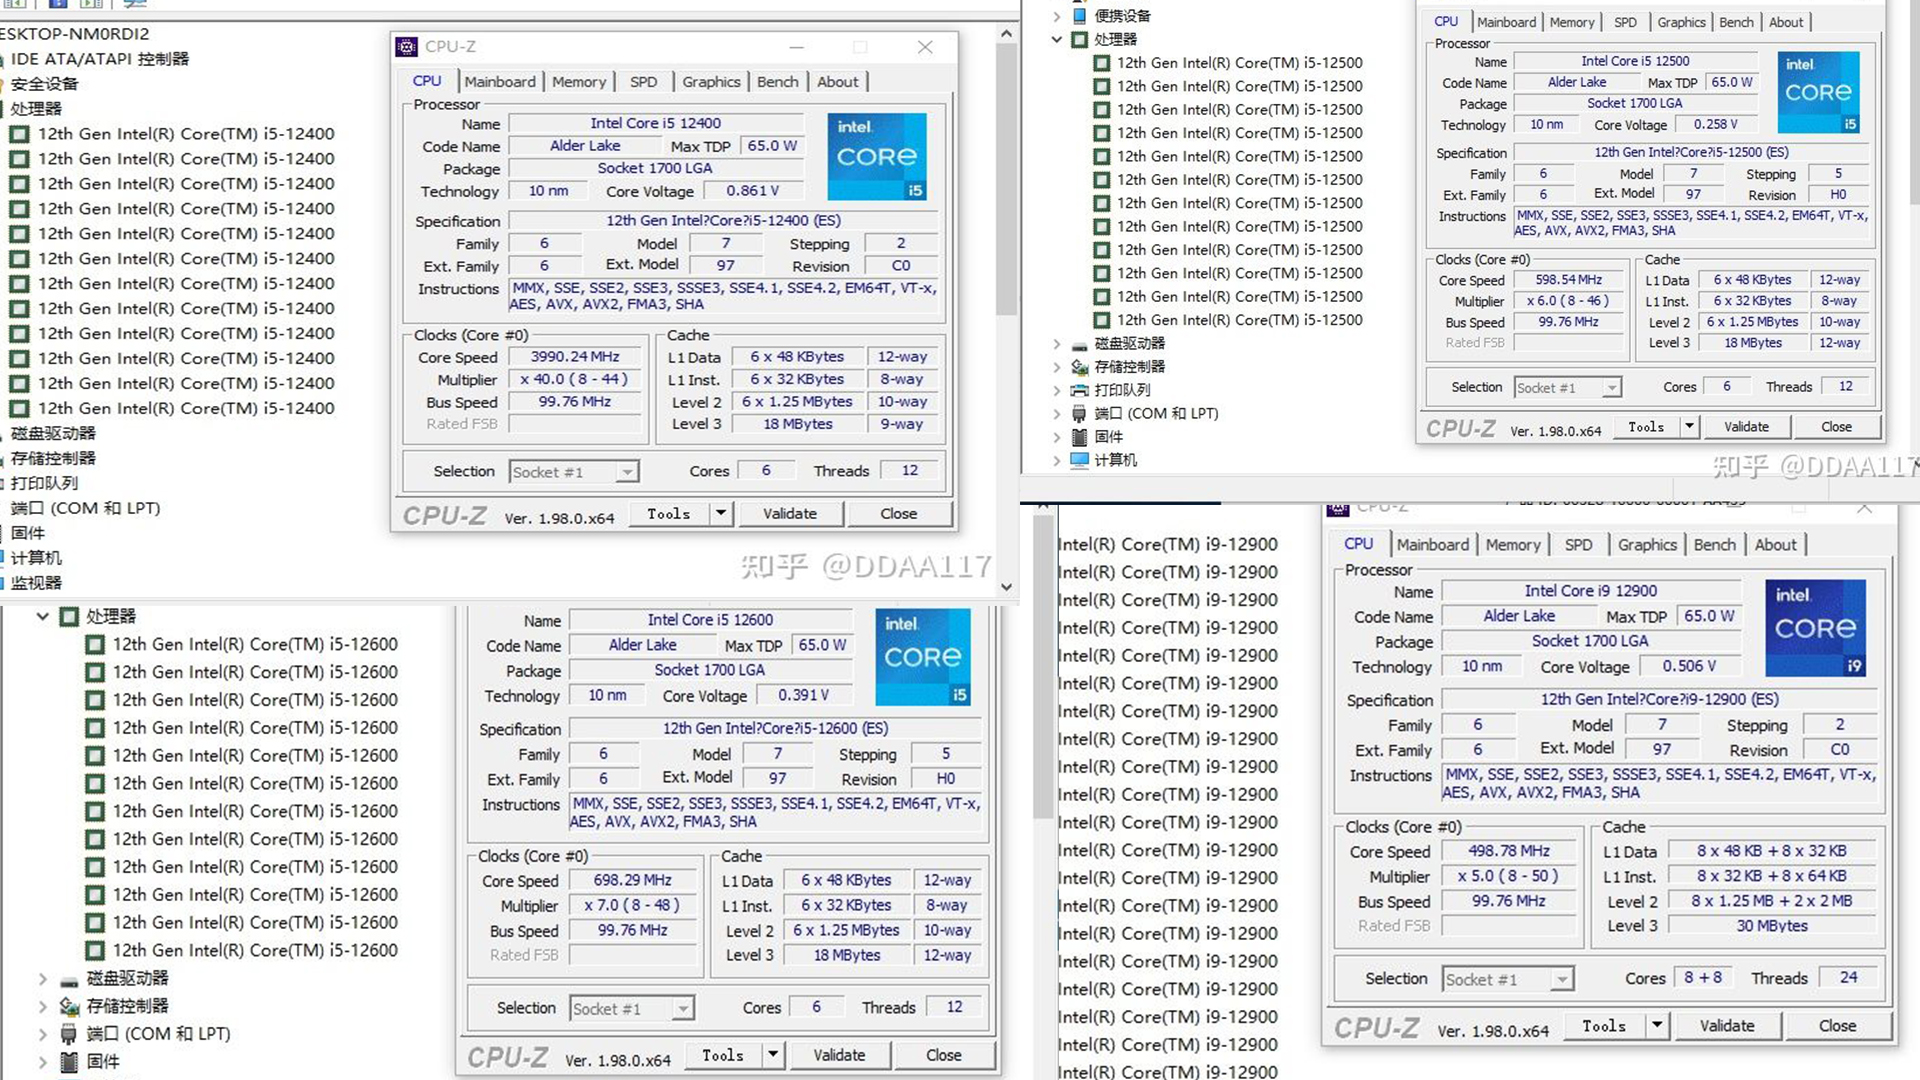1920x1080 pixels.
Task: Click Validate in the i5-12400 CPU-Z window
Action: 790,513
